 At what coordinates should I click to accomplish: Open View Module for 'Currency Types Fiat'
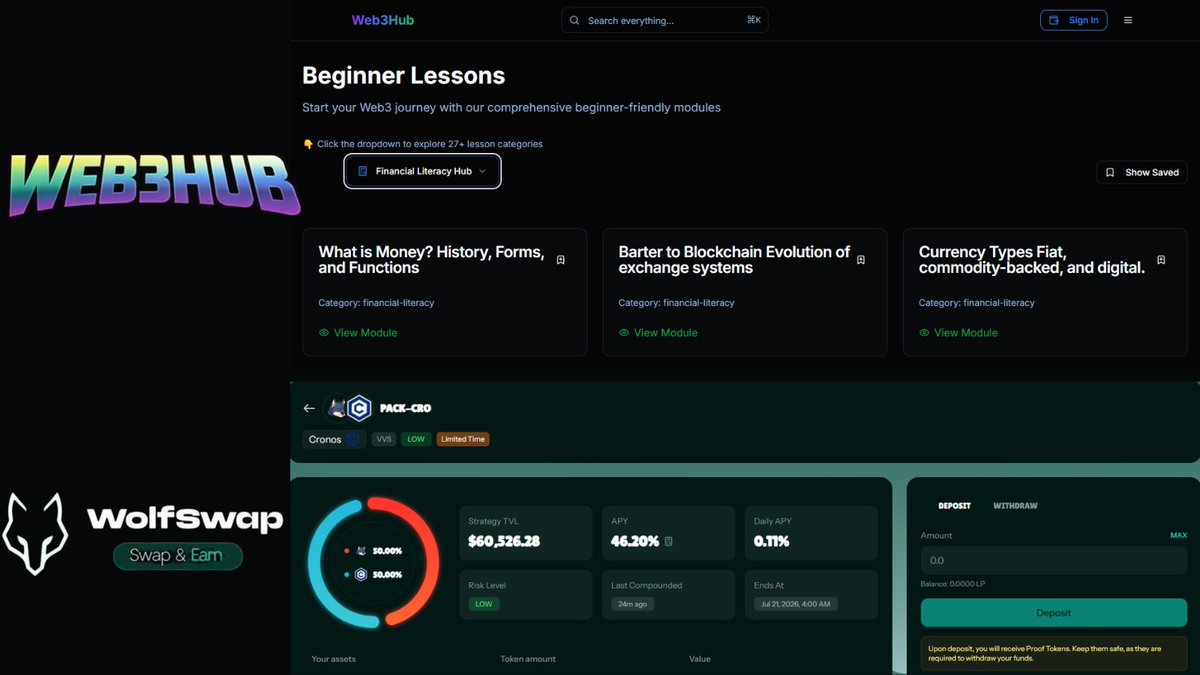coord(958,333)
